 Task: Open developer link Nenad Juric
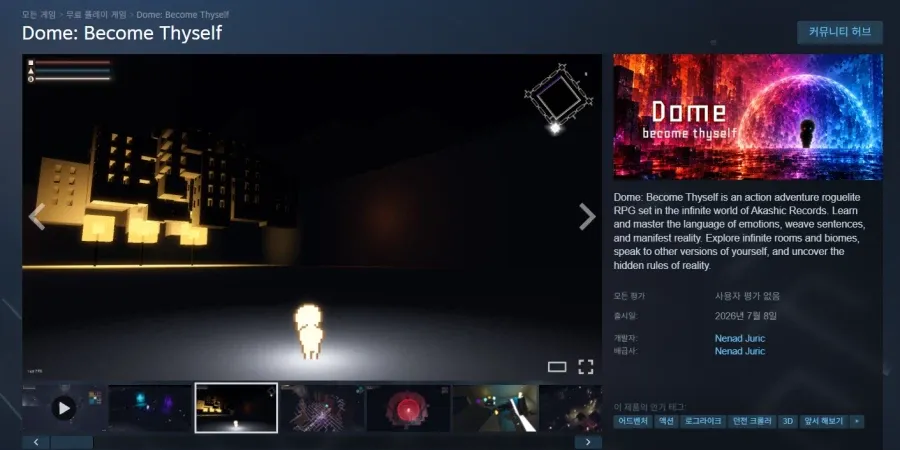point(740,339)
